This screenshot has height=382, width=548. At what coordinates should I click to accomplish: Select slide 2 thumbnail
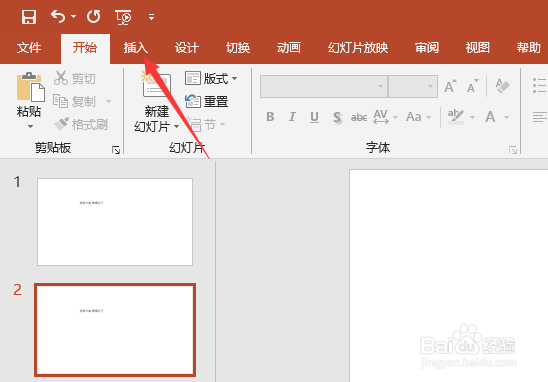tap(115, 330)
